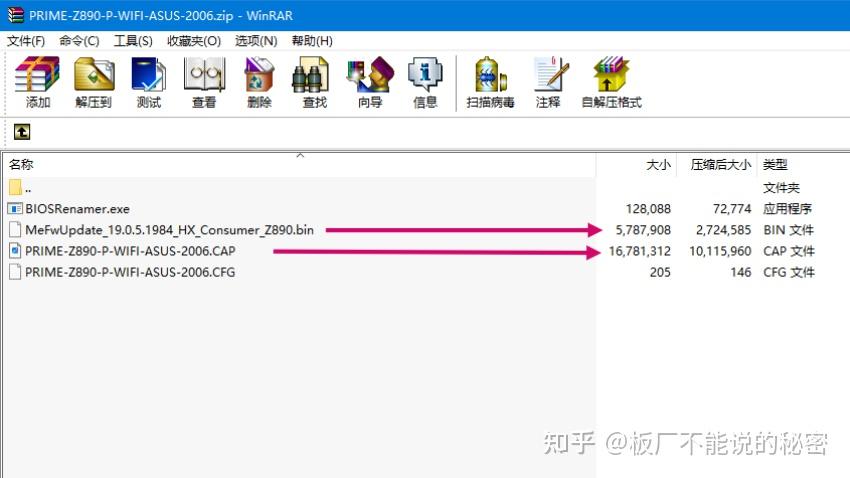Click the 解压到 (Extract to) toolbar icon

click(94, 74)
